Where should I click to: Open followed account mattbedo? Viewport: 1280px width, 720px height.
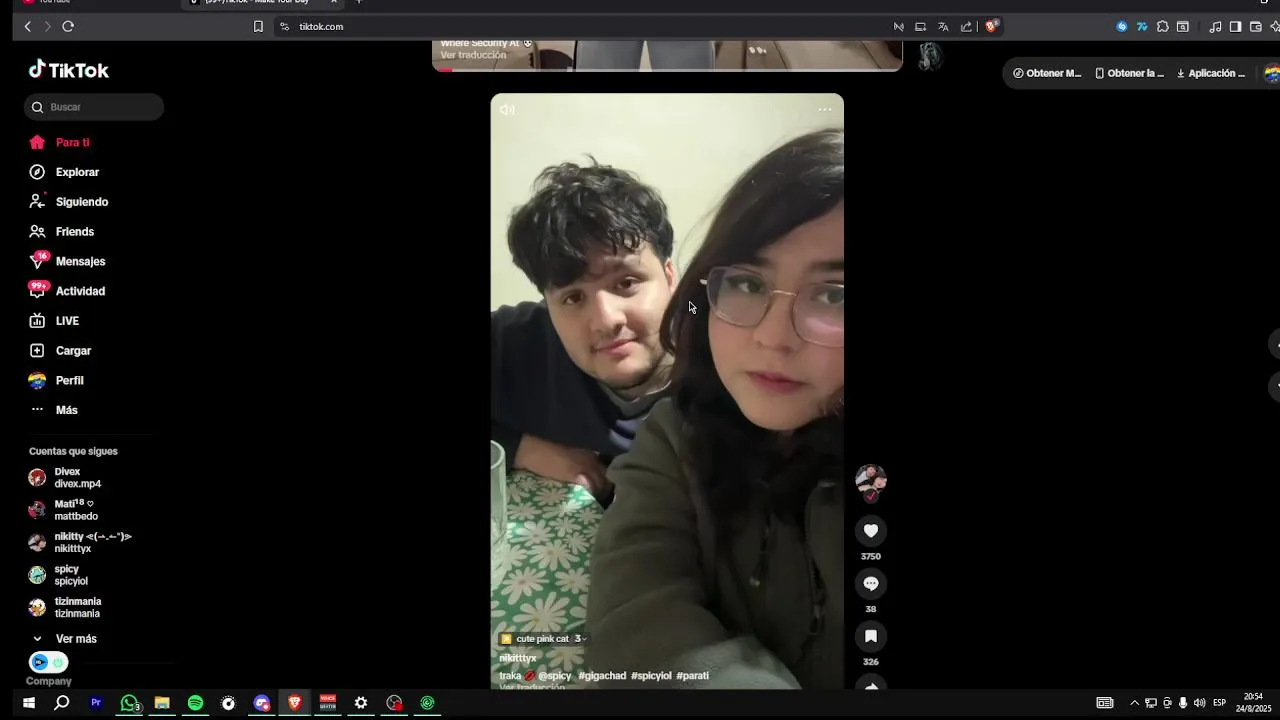point(63,510)
